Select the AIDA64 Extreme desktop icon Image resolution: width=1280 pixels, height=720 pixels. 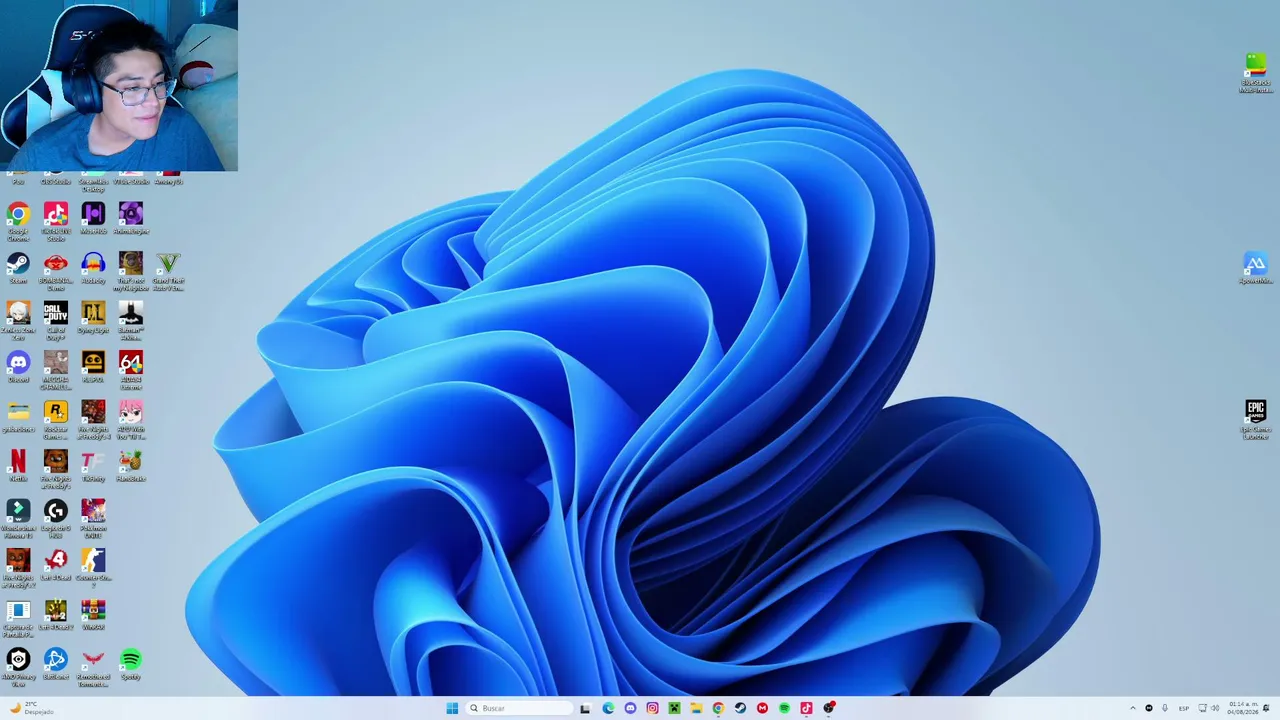[131, 368]
